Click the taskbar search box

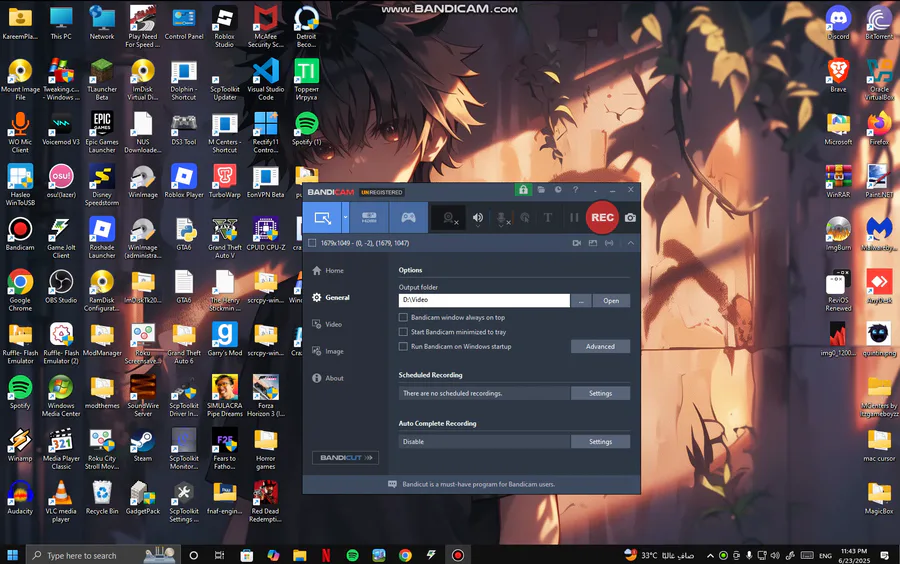click(x=103, y=555)
